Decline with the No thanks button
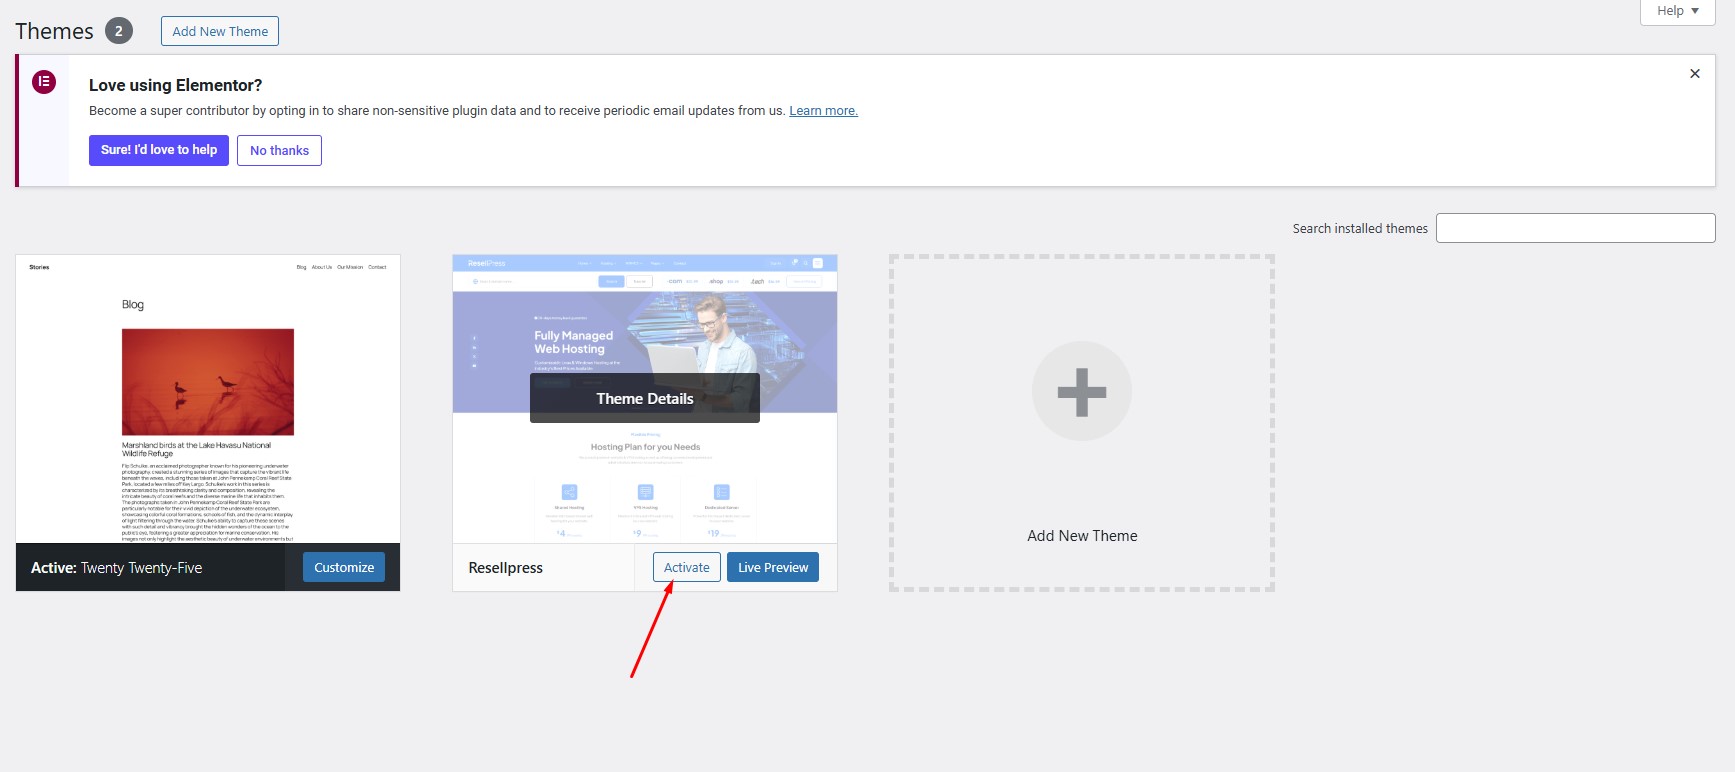1735x772 pixels. click(x=279, y=151)
